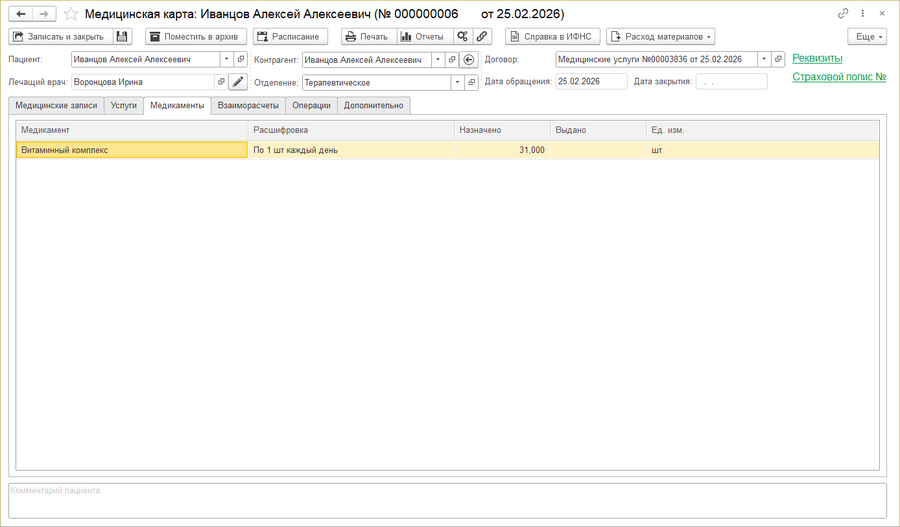The image size is (900, 527).
Task: Select the 'По 1 шт каждый день' cell
Action: pyautogui.click(x=351, y=150)
